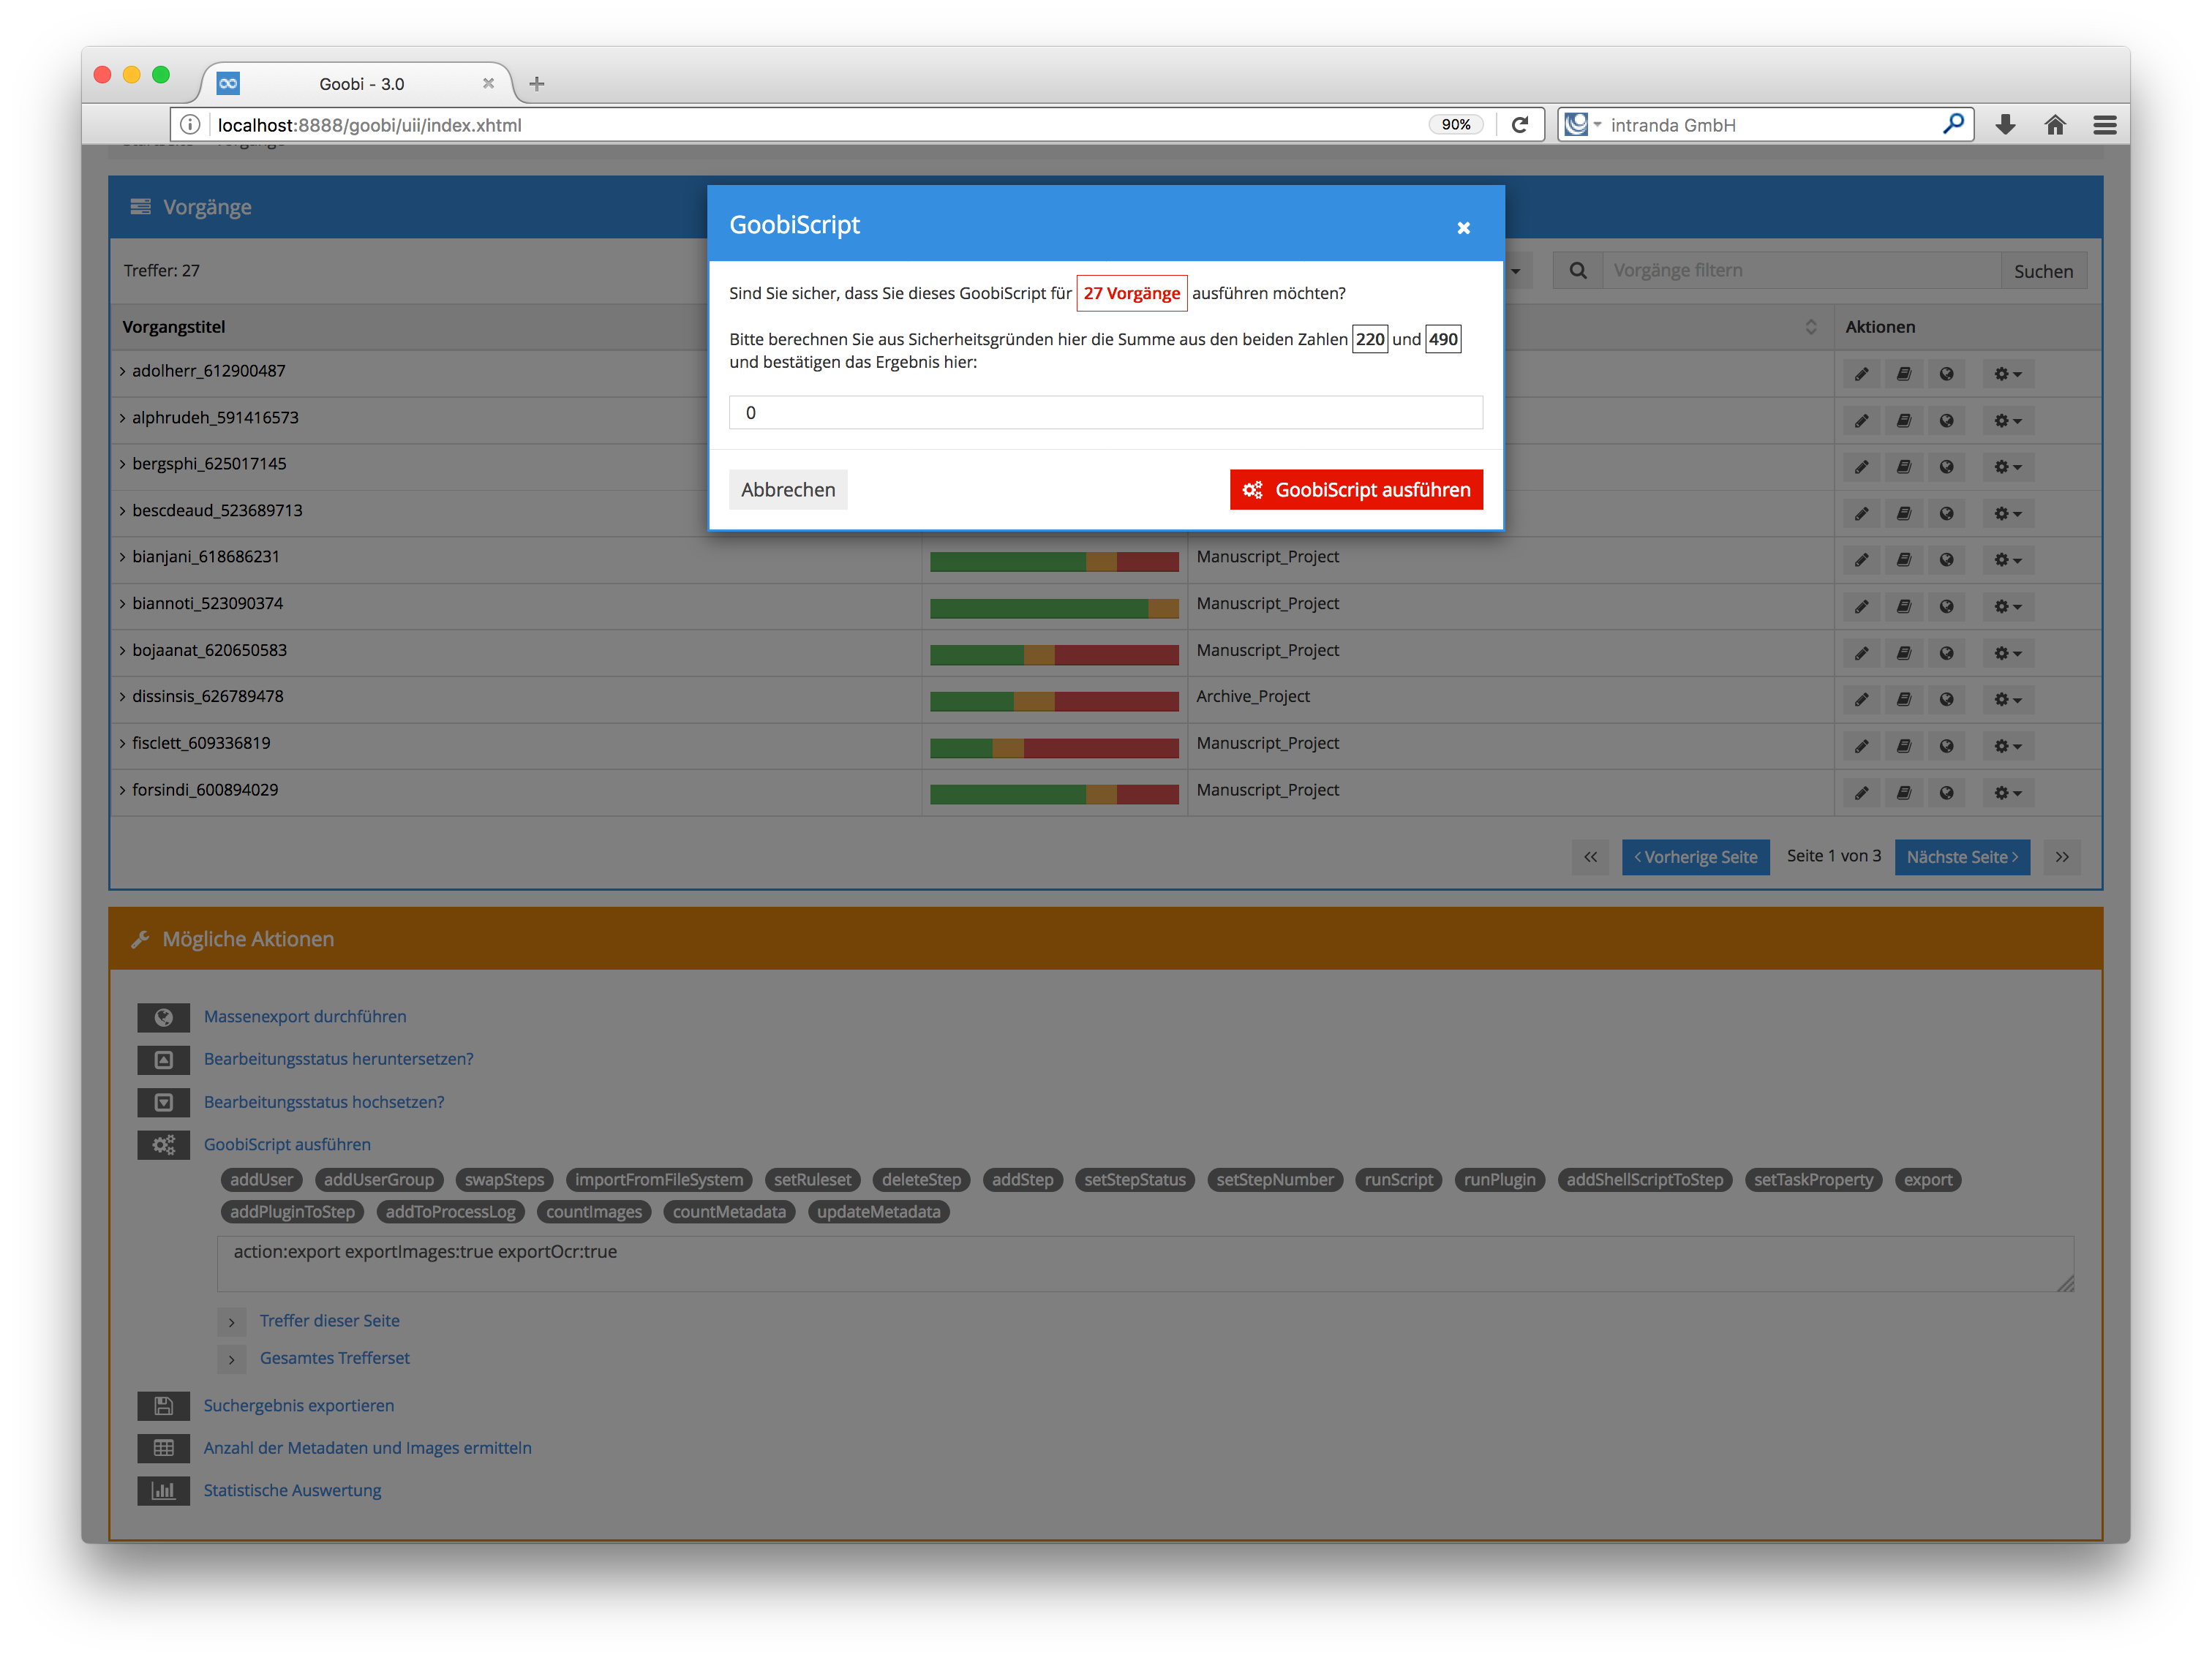Click the browser home icon
2212x1660 pixels.
2055,125
